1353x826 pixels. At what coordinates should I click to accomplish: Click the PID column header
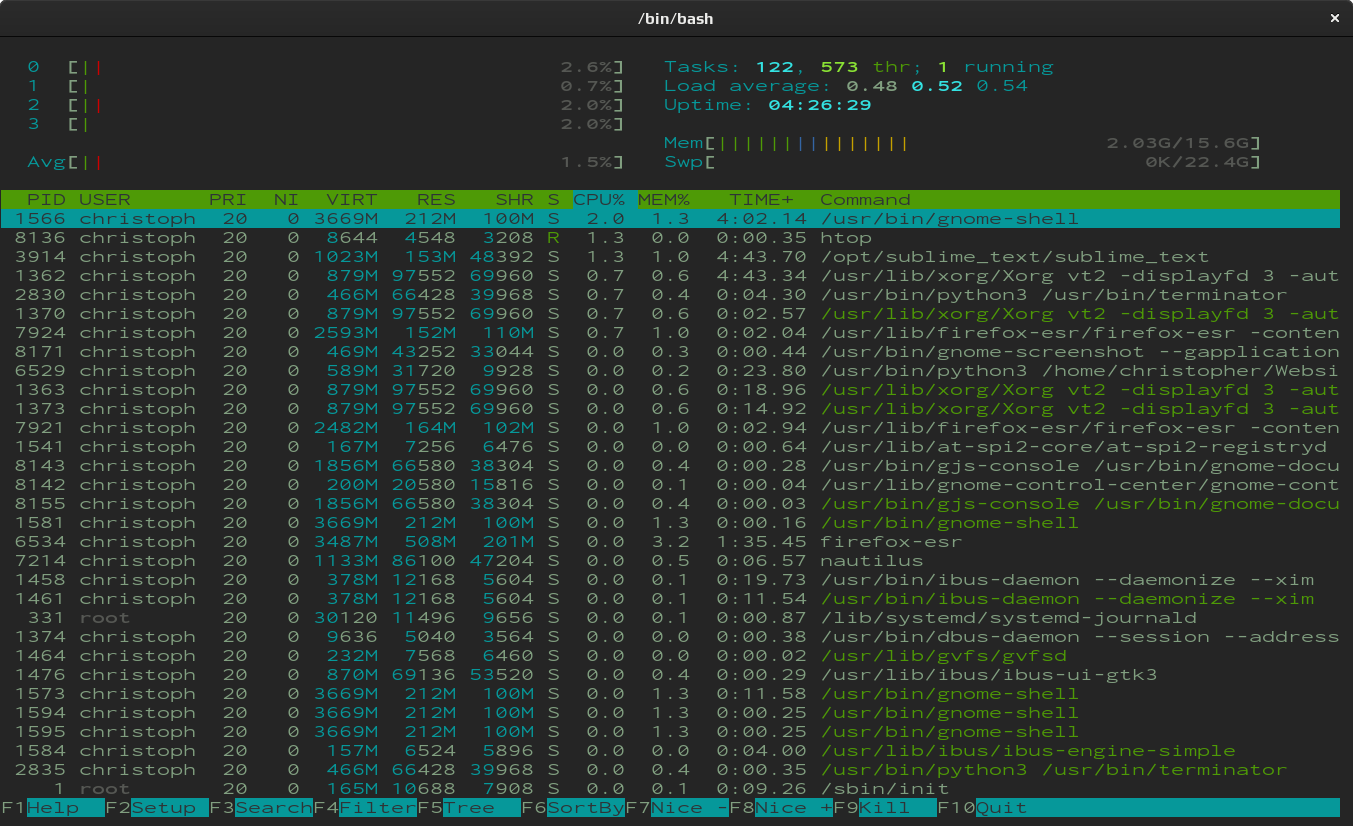pyautogui.click(x=46, y=200)
